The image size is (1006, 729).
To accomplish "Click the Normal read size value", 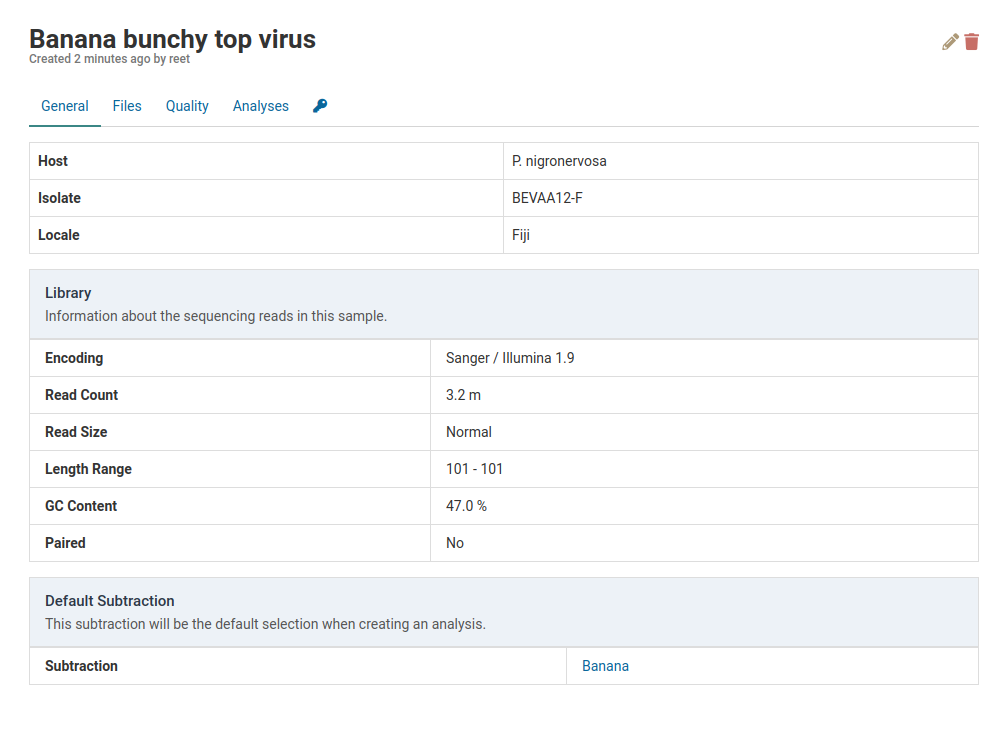I will point(469,432).
